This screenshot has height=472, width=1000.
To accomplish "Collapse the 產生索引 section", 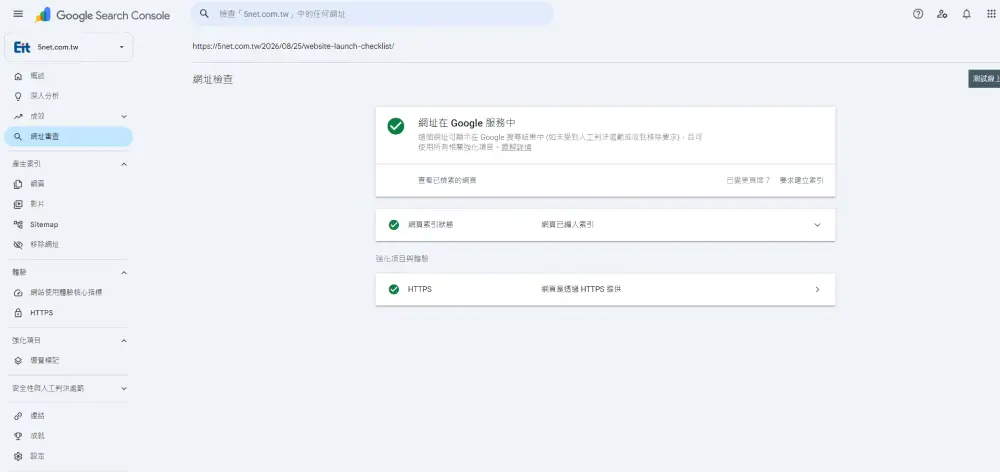I will click(124, 164).
